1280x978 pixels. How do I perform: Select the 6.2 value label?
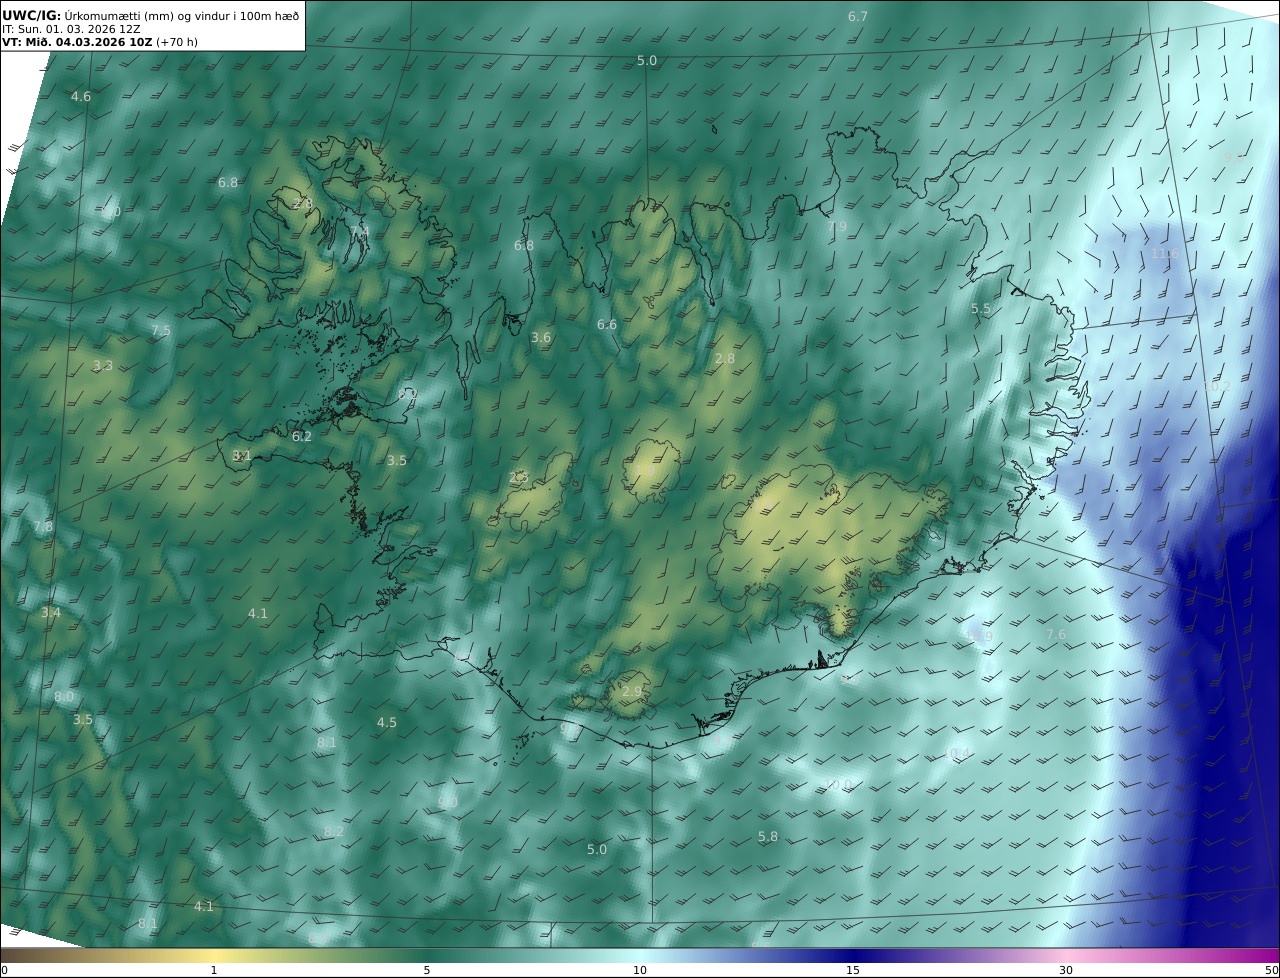click(302, 437)
